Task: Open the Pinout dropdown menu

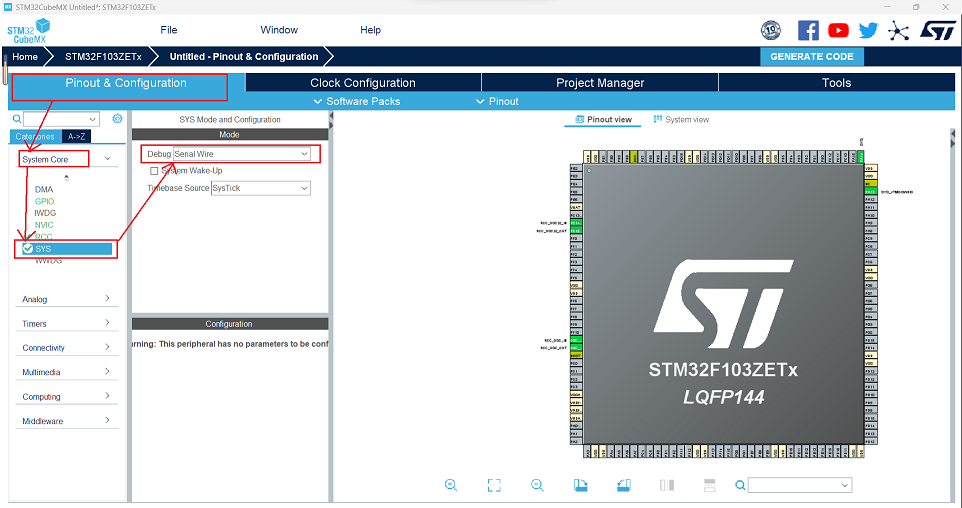Action: coord(498,101)
